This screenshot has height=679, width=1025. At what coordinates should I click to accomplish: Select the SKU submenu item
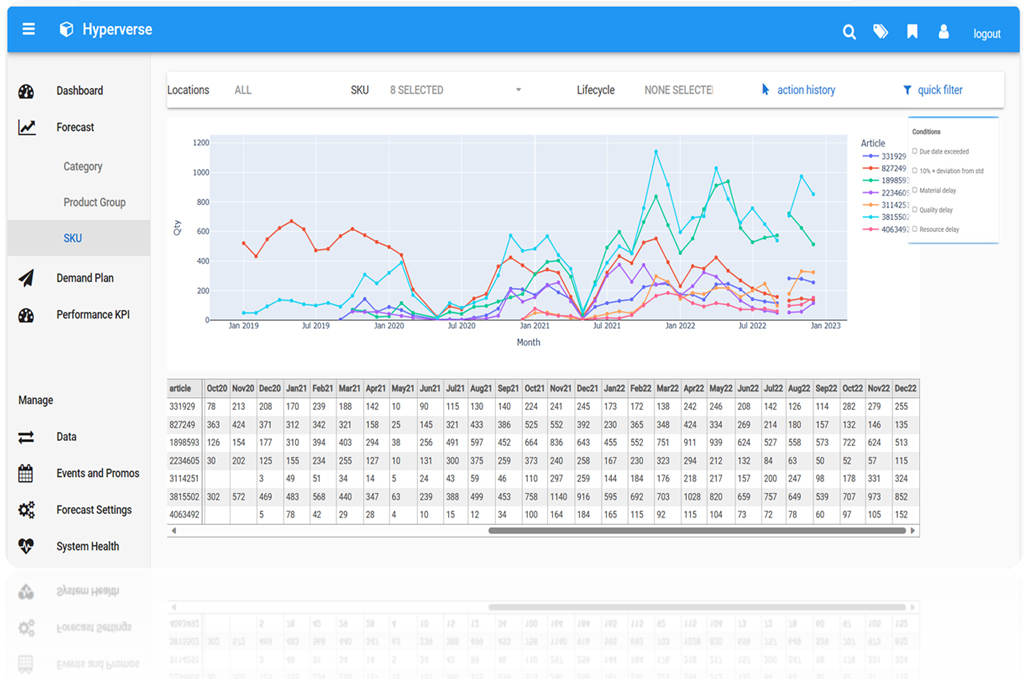coord(79,238)
